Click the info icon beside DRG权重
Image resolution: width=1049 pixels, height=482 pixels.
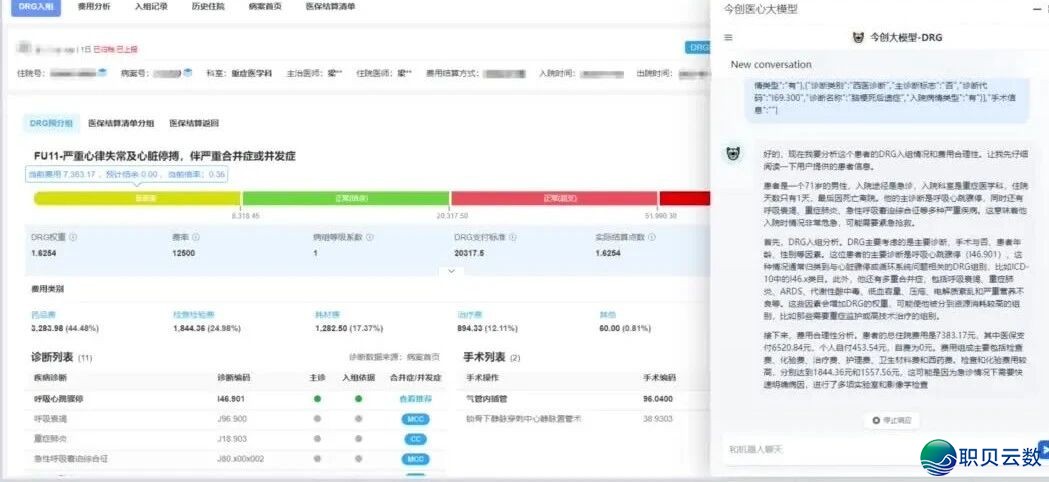click(x=72, y=238)
